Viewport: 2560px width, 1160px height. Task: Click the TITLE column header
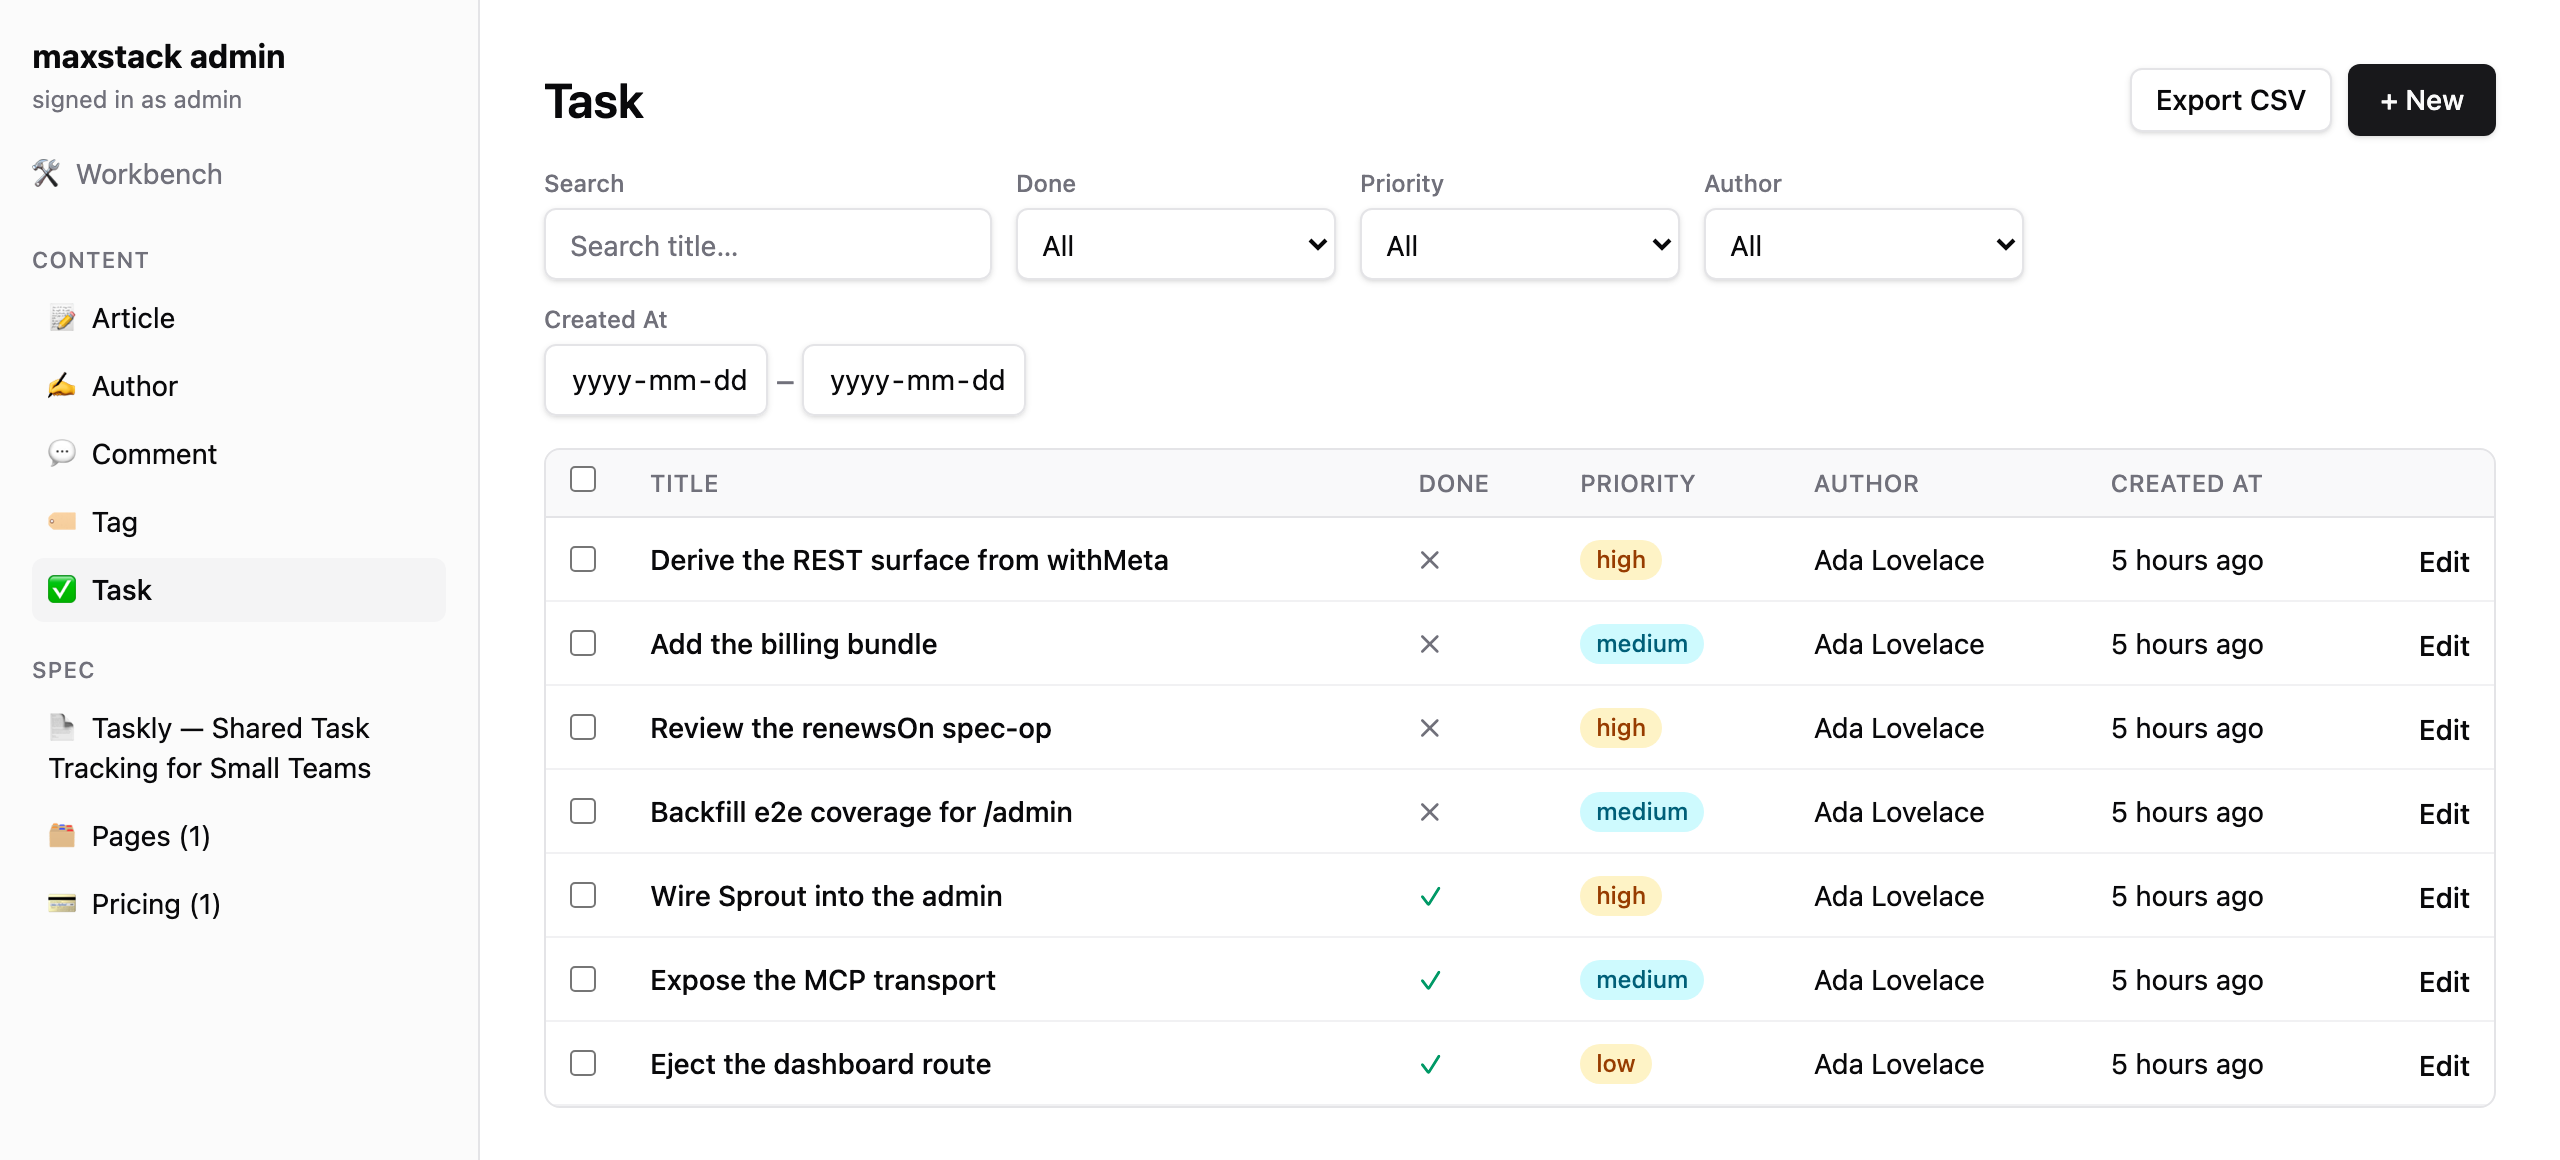pyautogui.click(x=684, y=484)
